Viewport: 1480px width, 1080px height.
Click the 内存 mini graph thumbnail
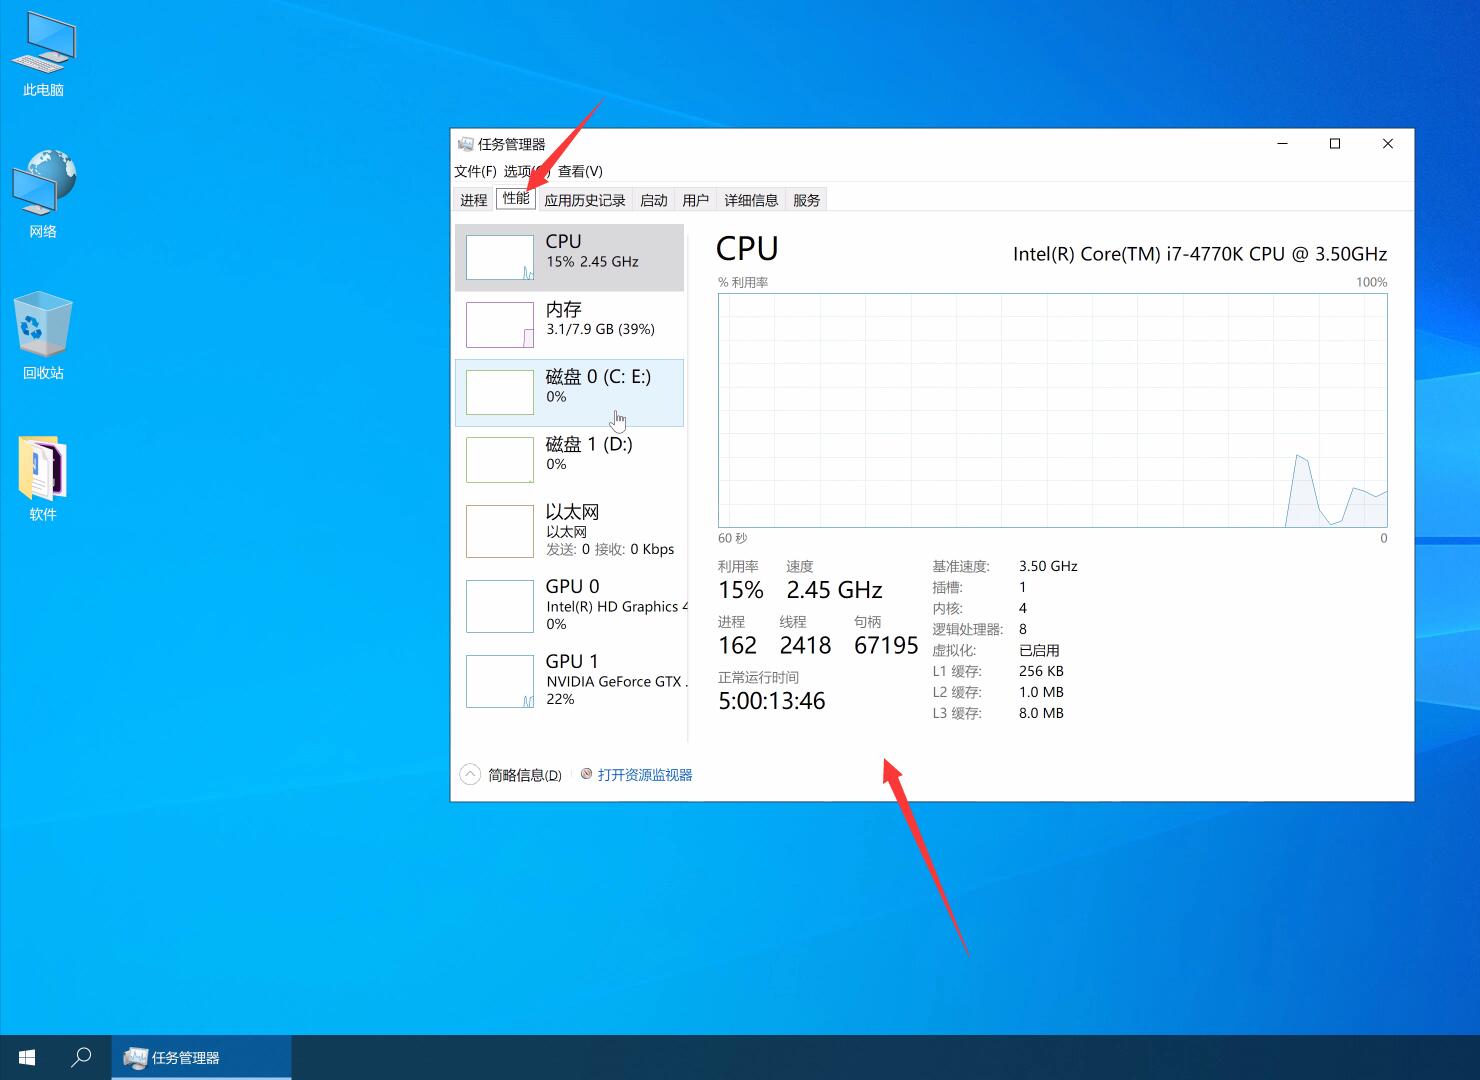click(x=500, y=325)
